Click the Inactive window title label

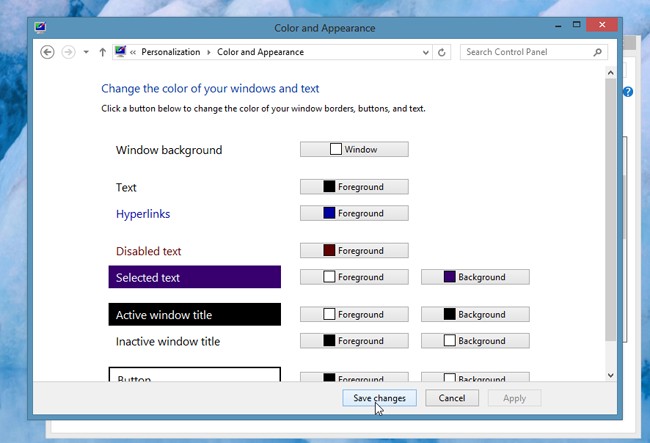coord(168,341)
